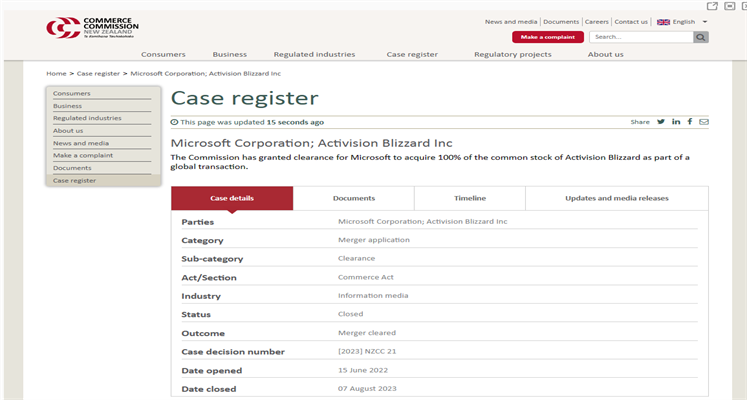Open the Careers link
This screenshot has width=747, height=400.
point(597,22)
